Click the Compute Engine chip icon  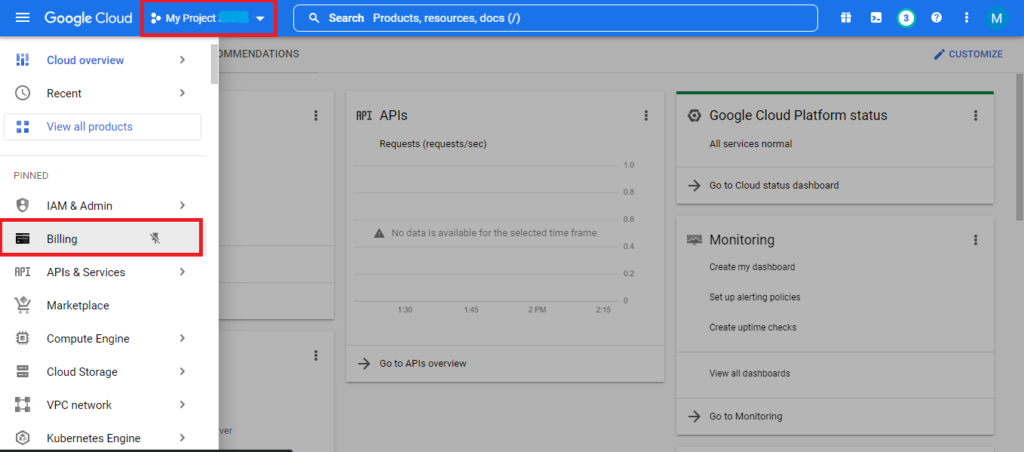[x=22, y=339]
